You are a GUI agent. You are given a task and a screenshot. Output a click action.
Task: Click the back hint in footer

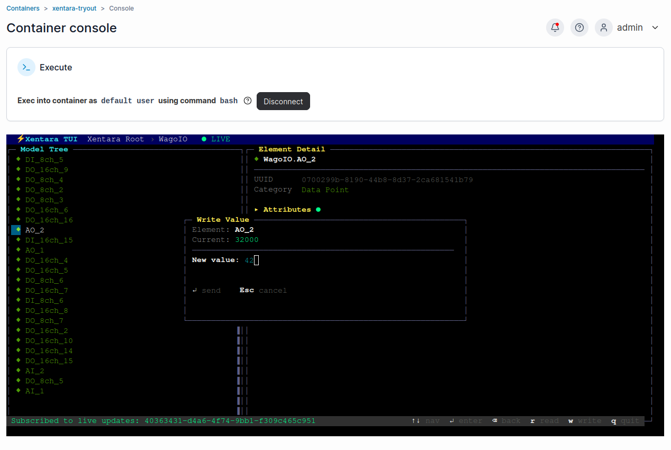506,421
